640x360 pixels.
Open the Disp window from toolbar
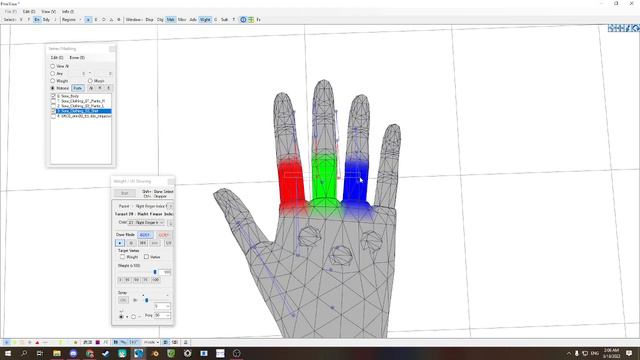tap(149, 20)
